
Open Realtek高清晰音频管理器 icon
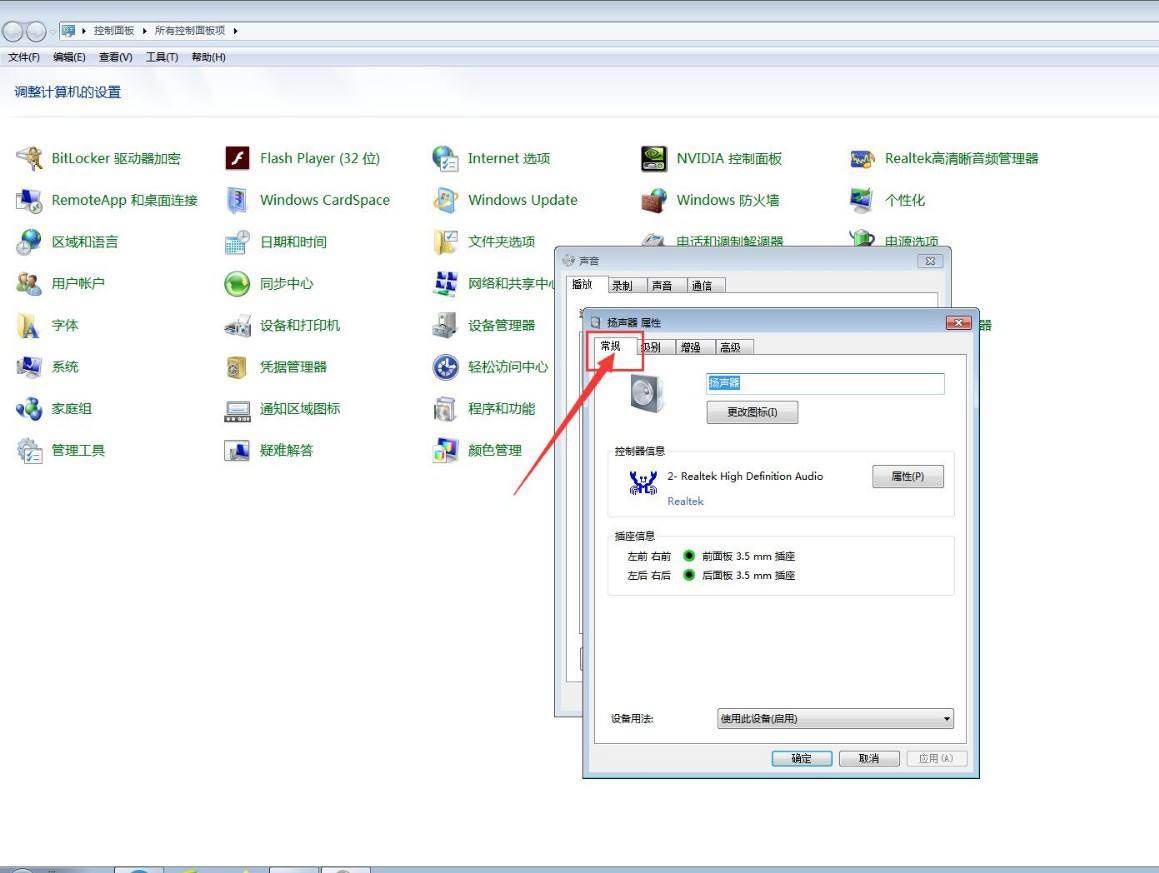tap(862, 158)
